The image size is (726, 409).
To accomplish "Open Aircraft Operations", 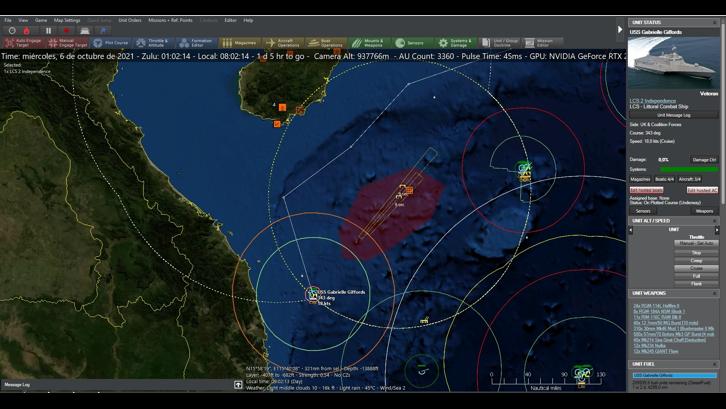I will point(283,43).
